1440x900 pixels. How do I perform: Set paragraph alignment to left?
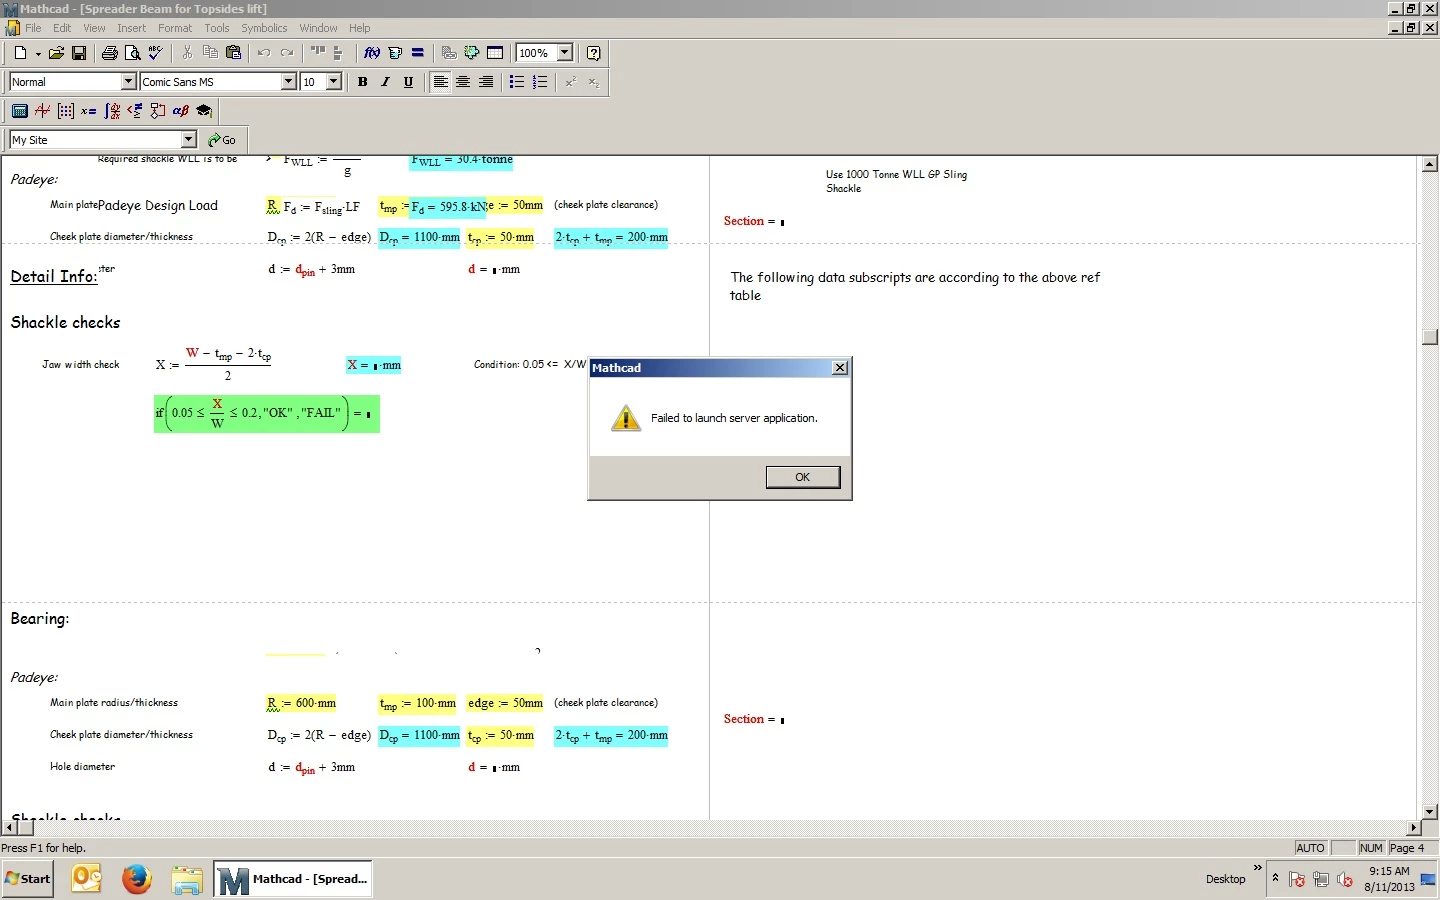coord(440,82)
